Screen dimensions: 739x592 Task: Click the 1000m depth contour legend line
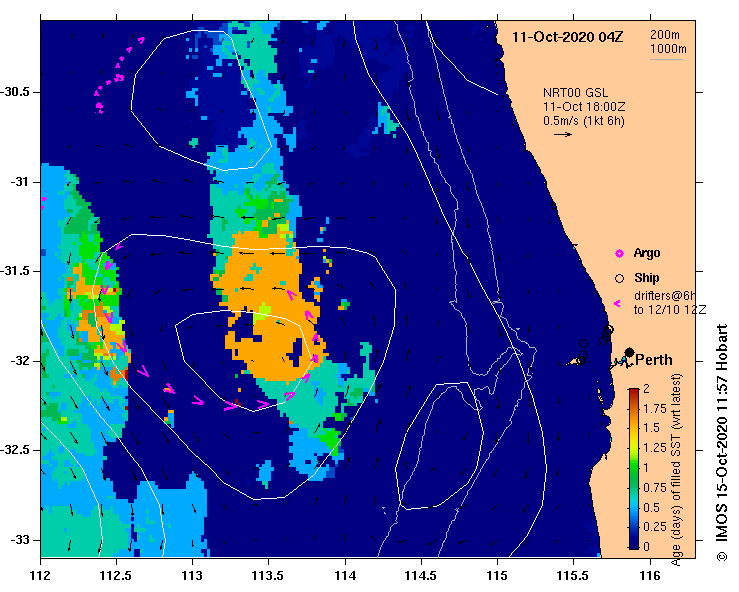click(x=666, y=59)
